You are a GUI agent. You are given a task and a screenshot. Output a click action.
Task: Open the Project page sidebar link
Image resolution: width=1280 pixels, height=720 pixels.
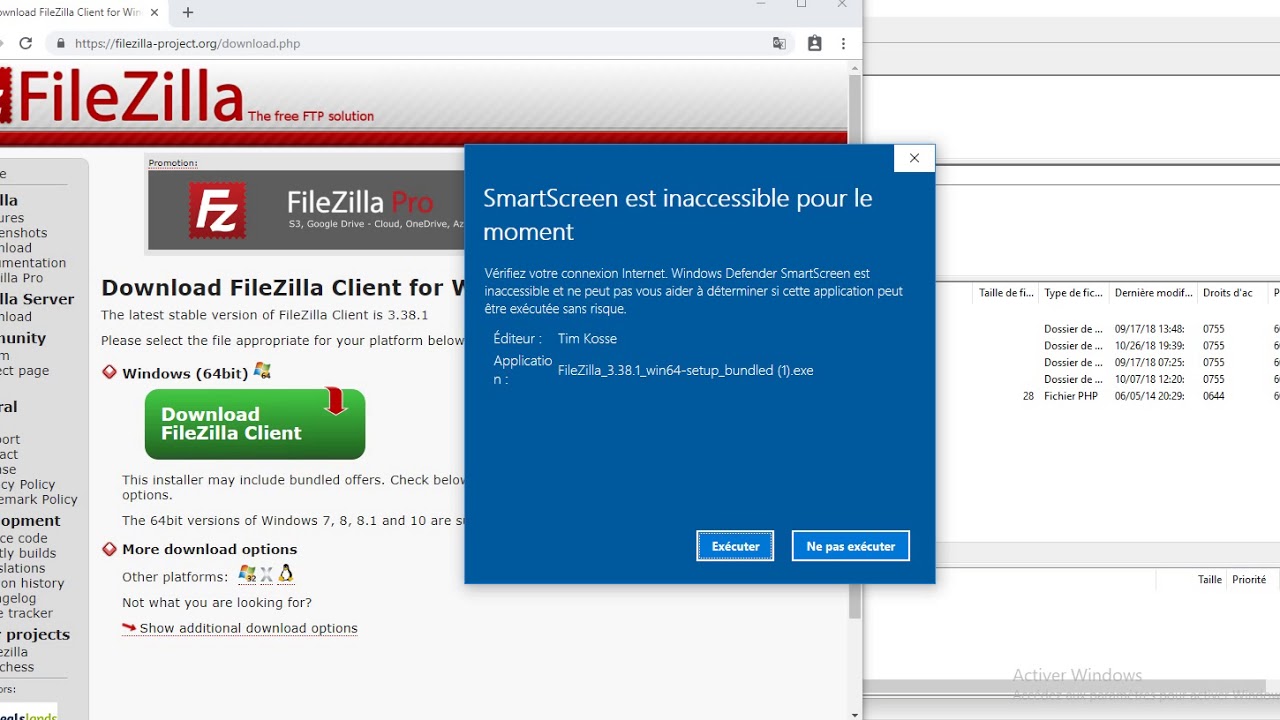24,370
